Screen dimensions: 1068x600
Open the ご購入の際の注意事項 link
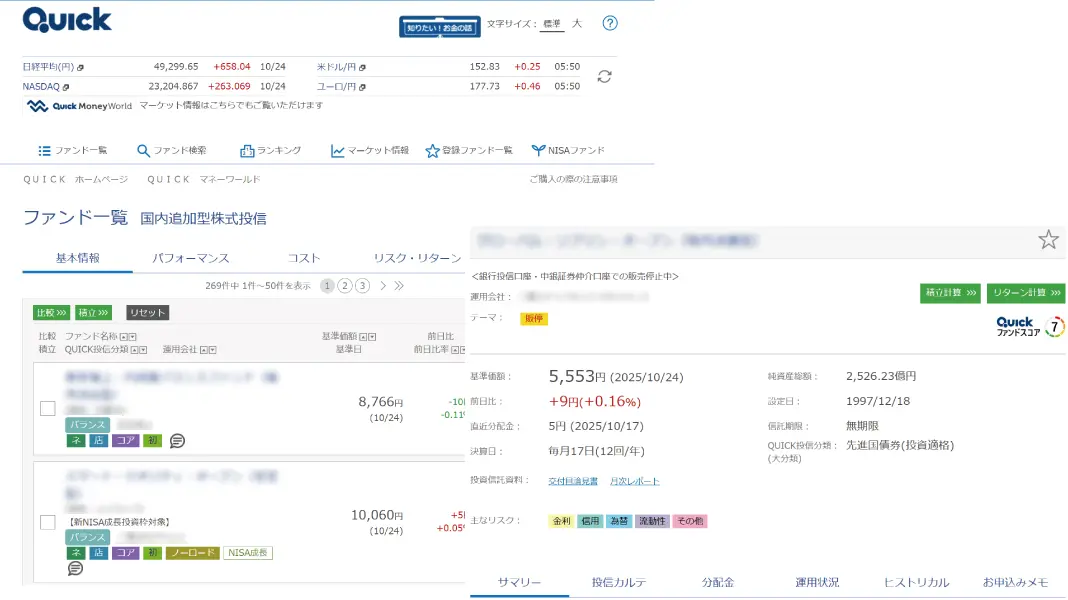tap(574, 179)
